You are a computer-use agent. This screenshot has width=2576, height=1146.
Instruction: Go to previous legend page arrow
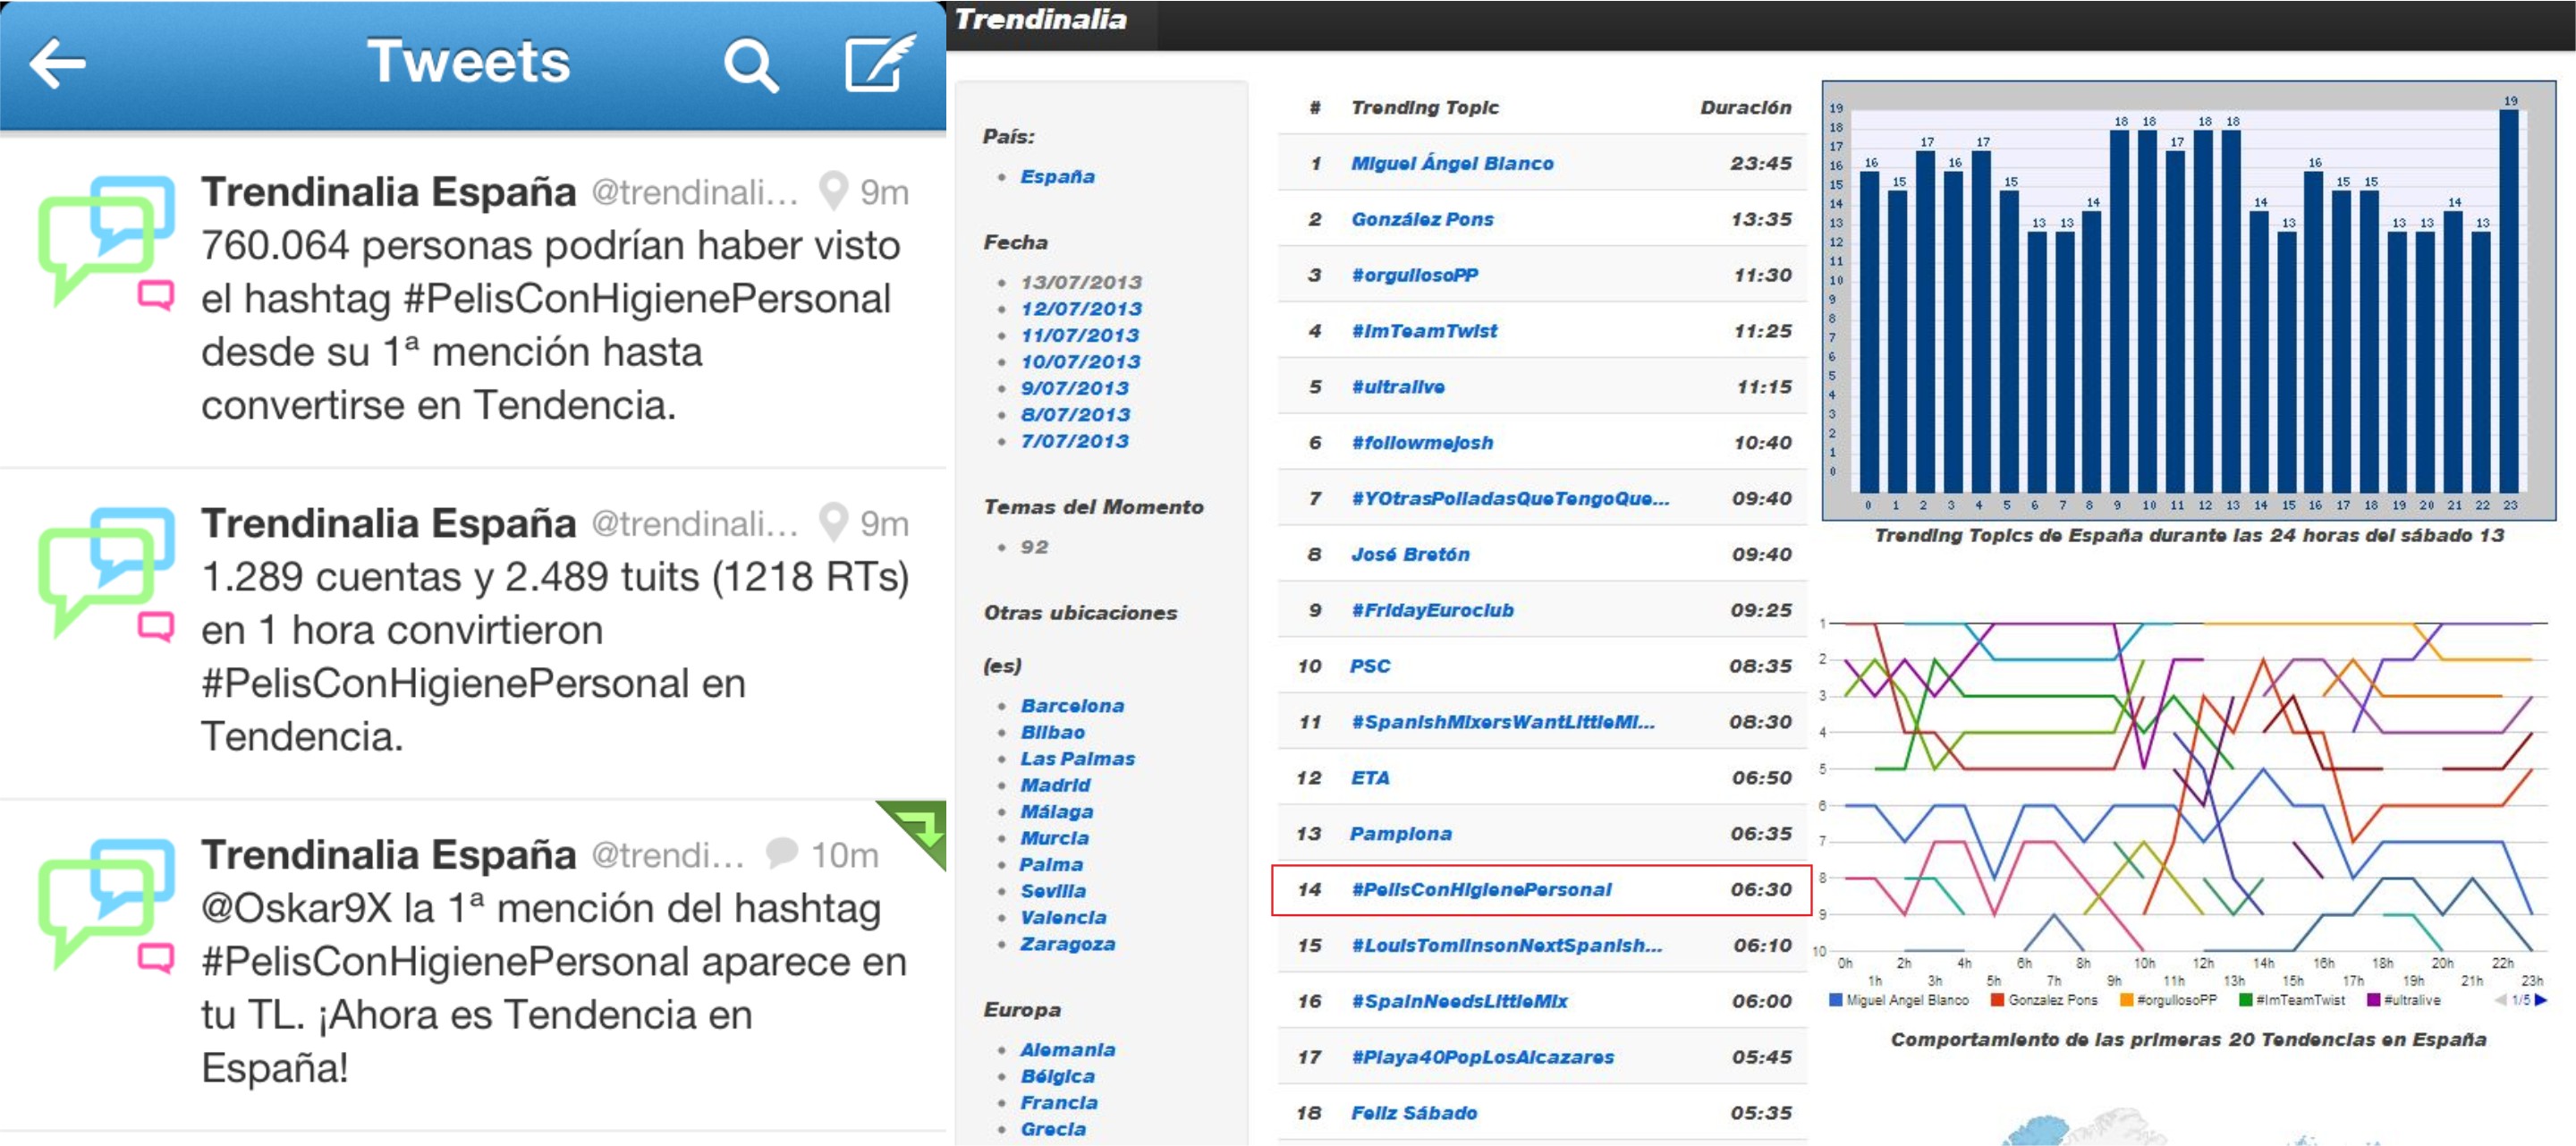(x=2501, y=1000)
